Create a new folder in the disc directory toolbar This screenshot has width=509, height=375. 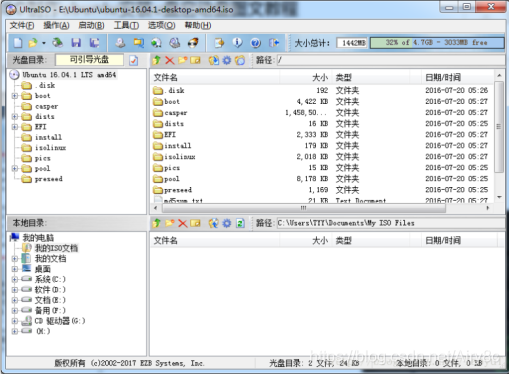183,60
